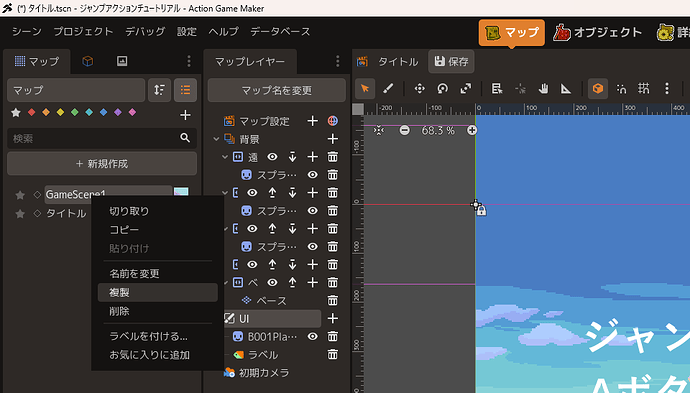Open left panel's three-dot options menu
Viewport: 690px width, 393px height.
(x=189, y=61)
